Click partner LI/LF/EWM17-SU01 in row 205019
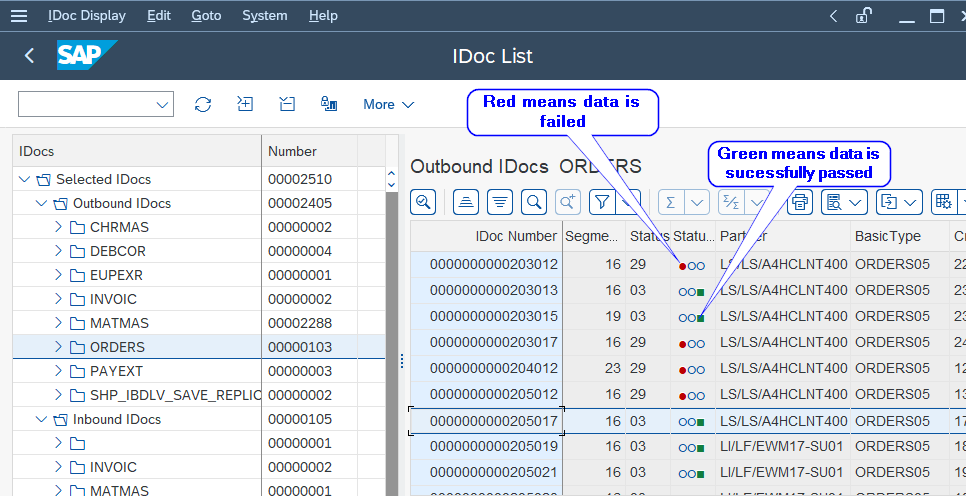Image resolution: width=966 pixels, height=496 pixels. coord(781,446)
